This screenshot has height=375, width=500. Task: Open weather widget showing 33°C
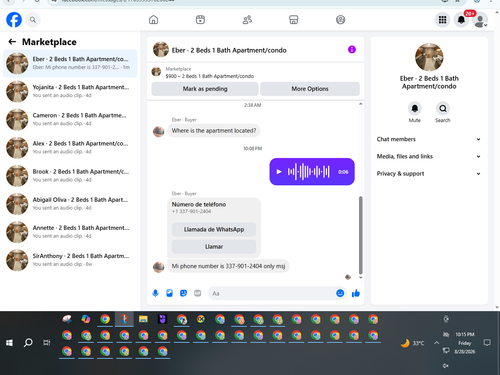(x=413, y=343)
